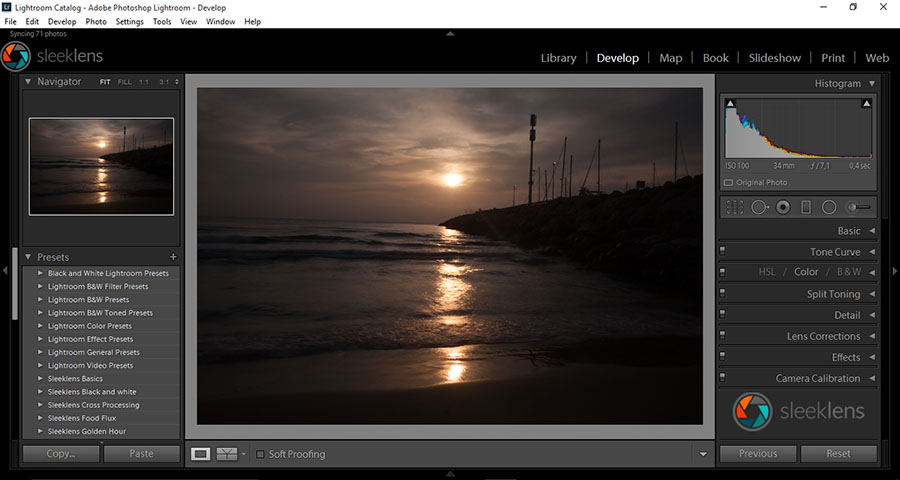Viewport: 900px width, 480px height.
Task: Toggle the Tone Curve panel switch
Action: [x=723, y=252]
